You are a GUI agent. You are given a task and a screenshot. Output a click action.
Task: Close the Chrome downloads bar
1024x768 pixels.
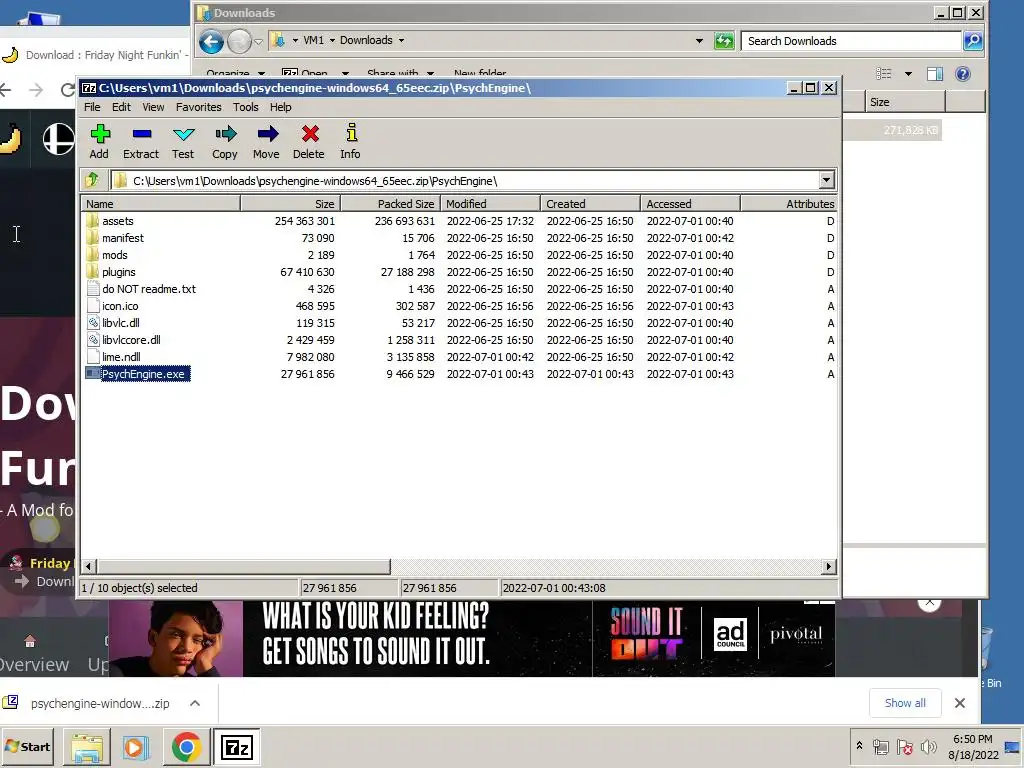pyautogui.click(x=959, y=703)
